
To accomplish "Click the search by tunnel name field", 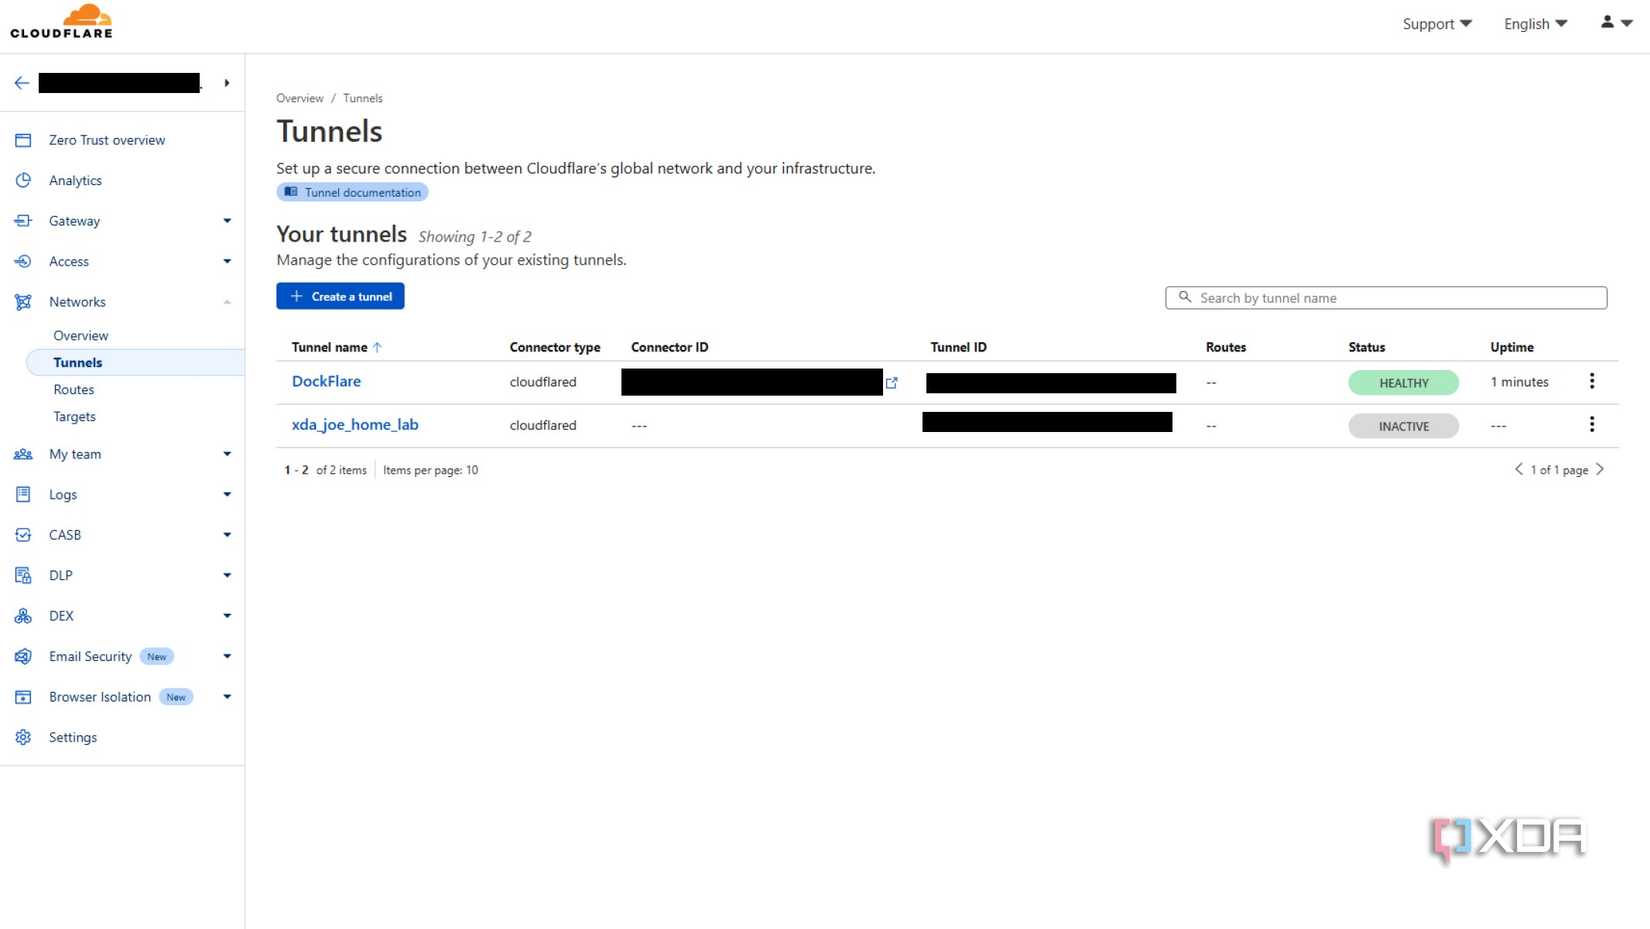I will 1386,297.
